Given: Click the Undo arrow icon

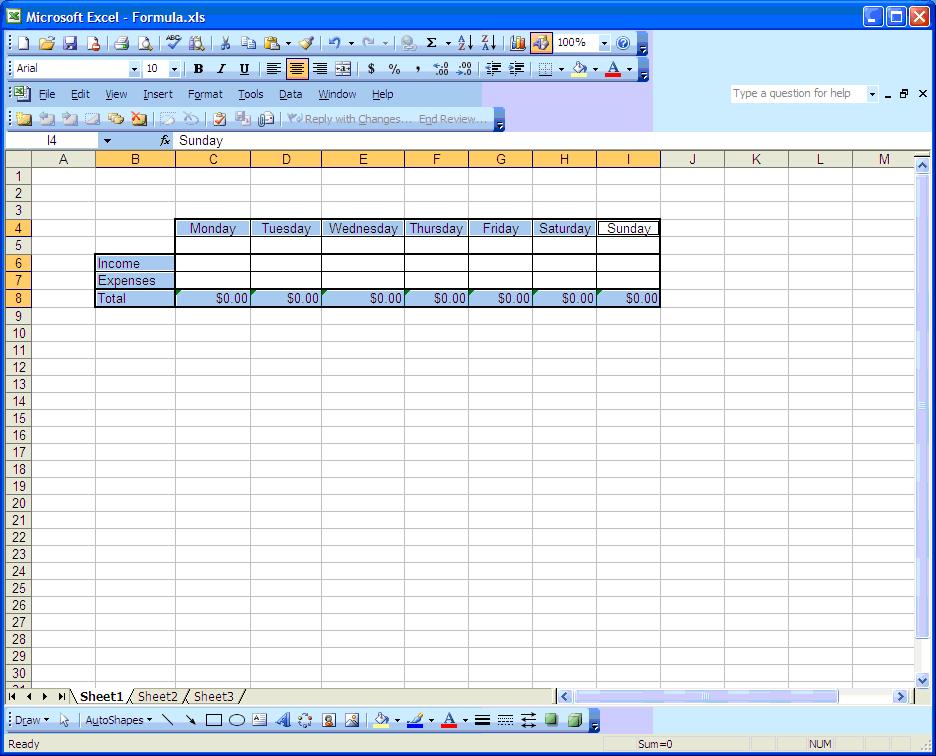Looking at the screenshot, I should pos(335,43).
